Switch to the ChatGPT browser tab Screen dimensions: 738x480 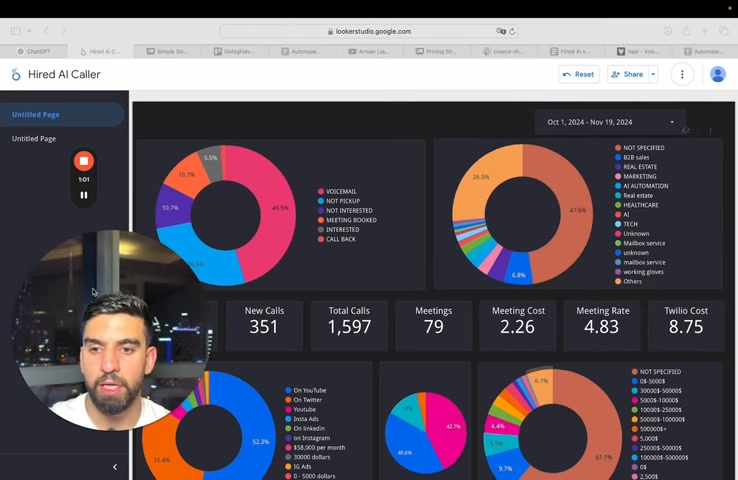click(34, 51)
